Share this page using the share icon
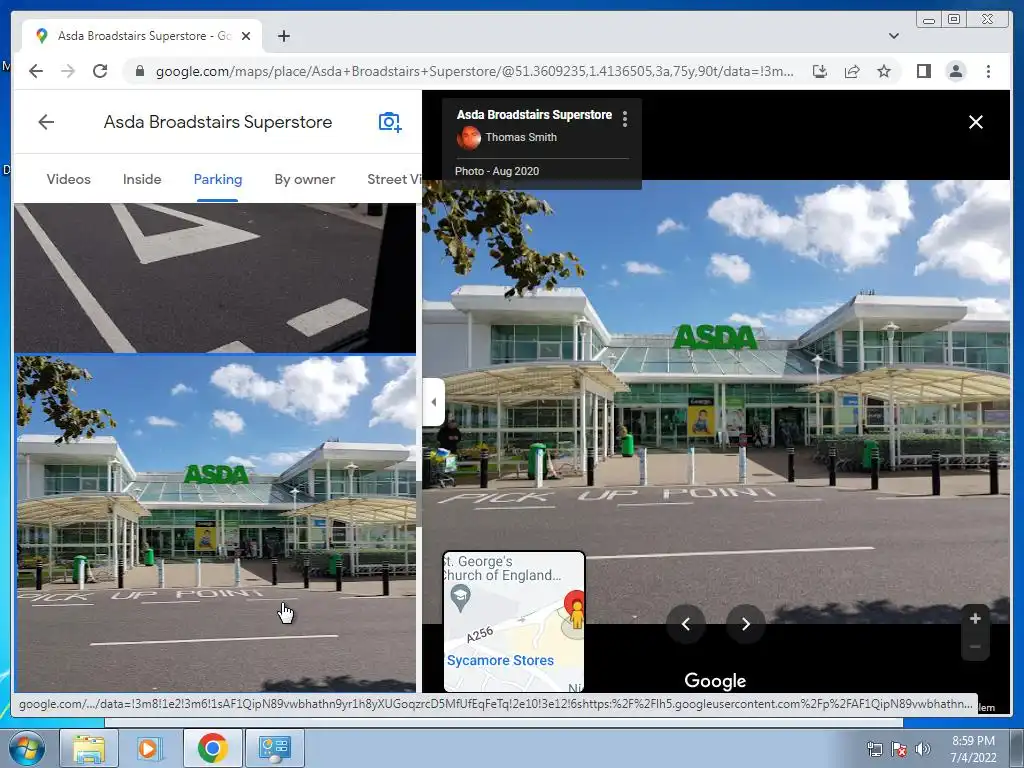 click(x=852, y=71)
